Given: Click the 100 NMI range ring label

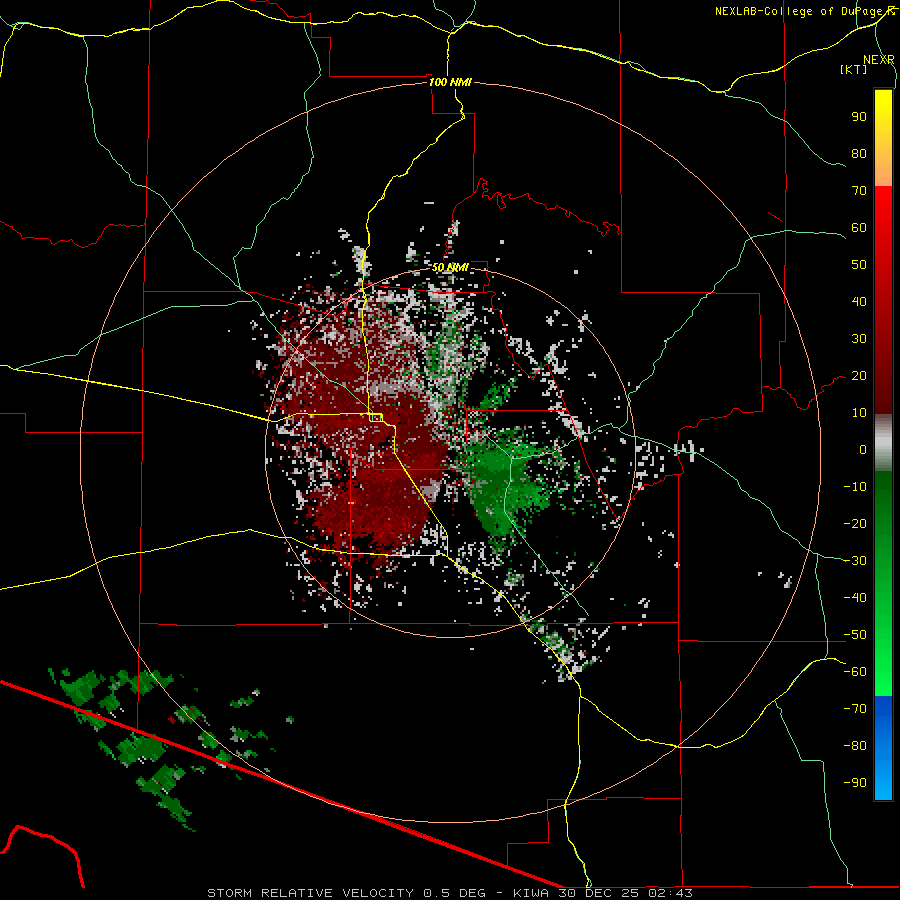Looking at the screenshot, I should tap(450, 82).
